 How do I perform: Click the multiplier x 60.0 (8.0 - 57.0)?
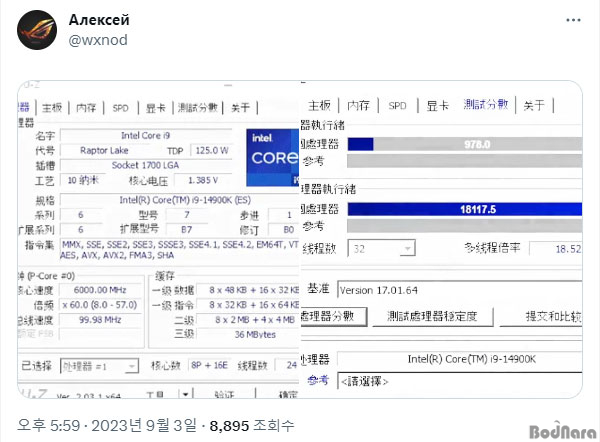click(100, 305)
